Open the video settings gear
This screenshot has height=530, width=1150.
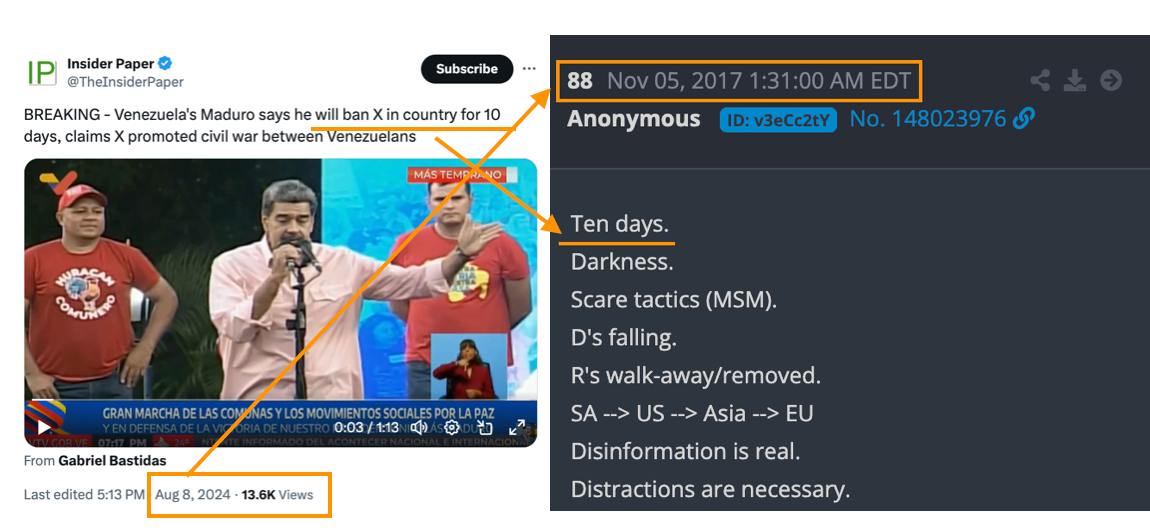[x=452, y=427]
